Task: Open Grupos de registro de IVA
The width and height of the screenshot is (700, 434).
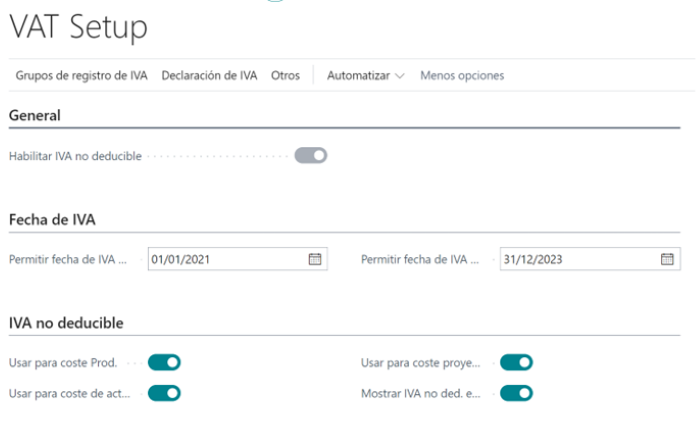Action: tap(81, 75)
